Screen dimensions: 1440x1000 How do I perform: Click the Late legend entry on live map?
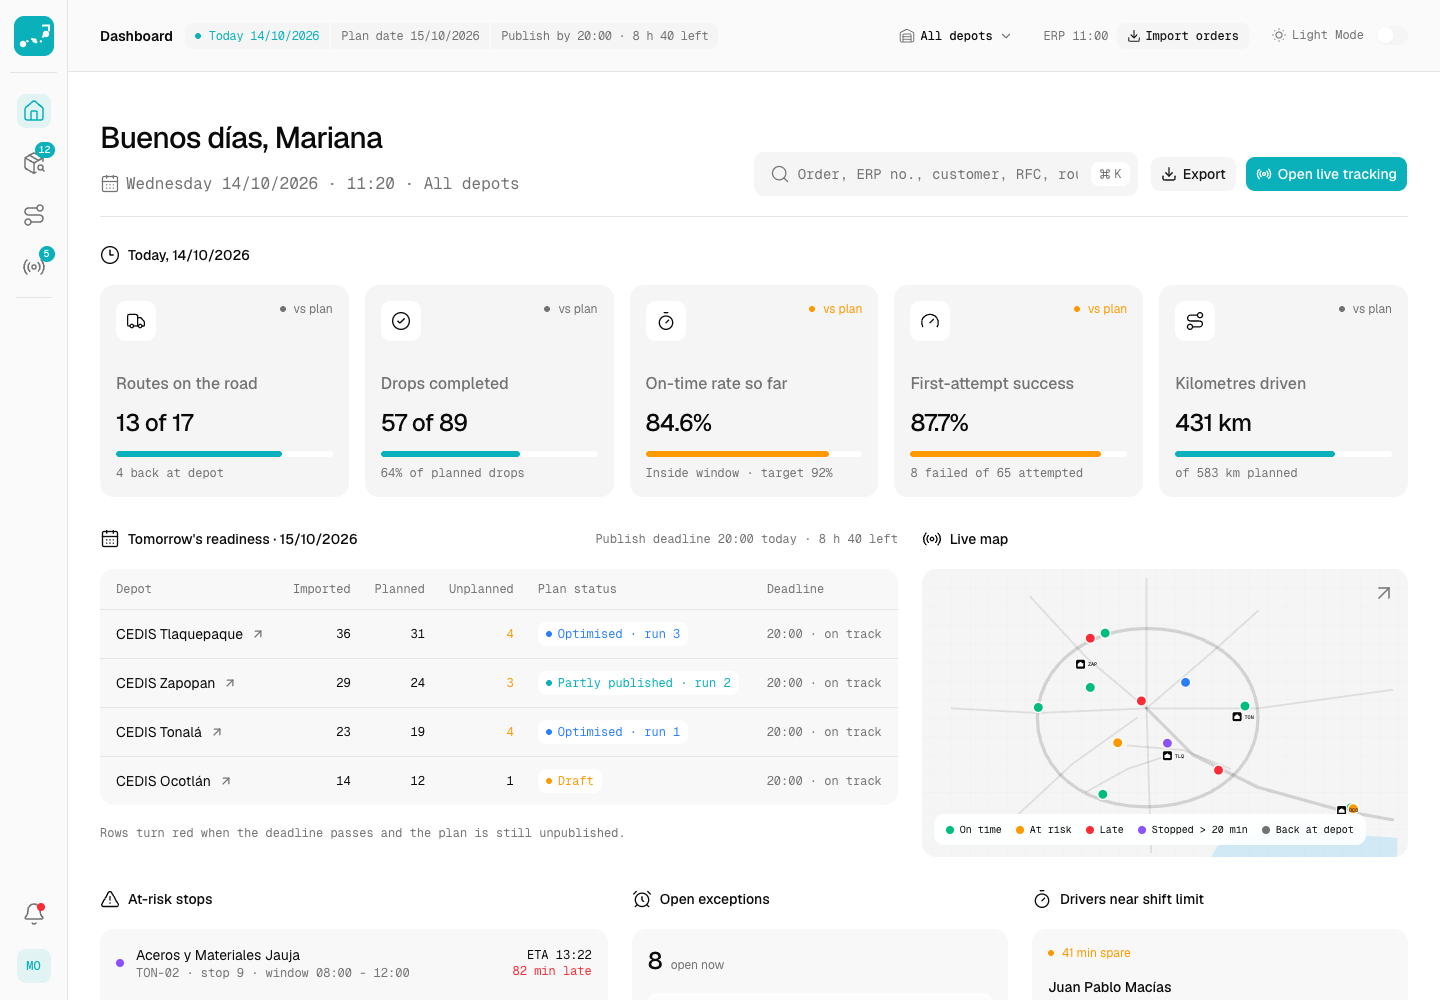[1104, 830]
